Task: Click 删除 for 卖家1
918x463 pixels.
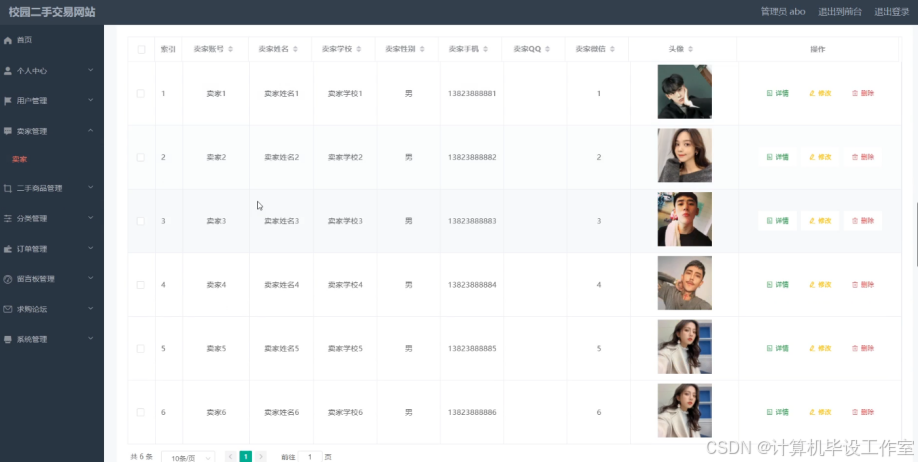Action: point(862,94)
